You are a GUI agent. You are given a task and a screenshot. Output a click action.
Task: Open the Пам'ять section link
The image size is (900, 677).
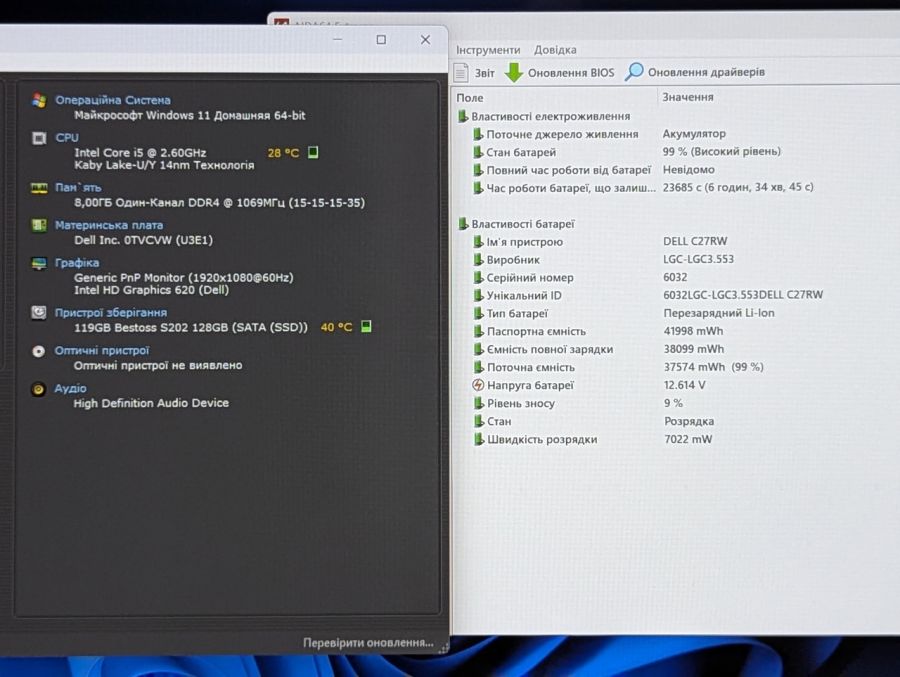pyautogui.click(x=77, y=188)
